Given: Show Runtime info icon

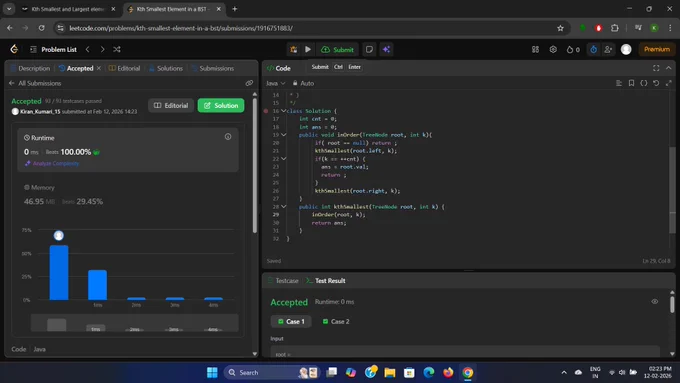Looking at the screenshot, I should click(x=228, y=137).
